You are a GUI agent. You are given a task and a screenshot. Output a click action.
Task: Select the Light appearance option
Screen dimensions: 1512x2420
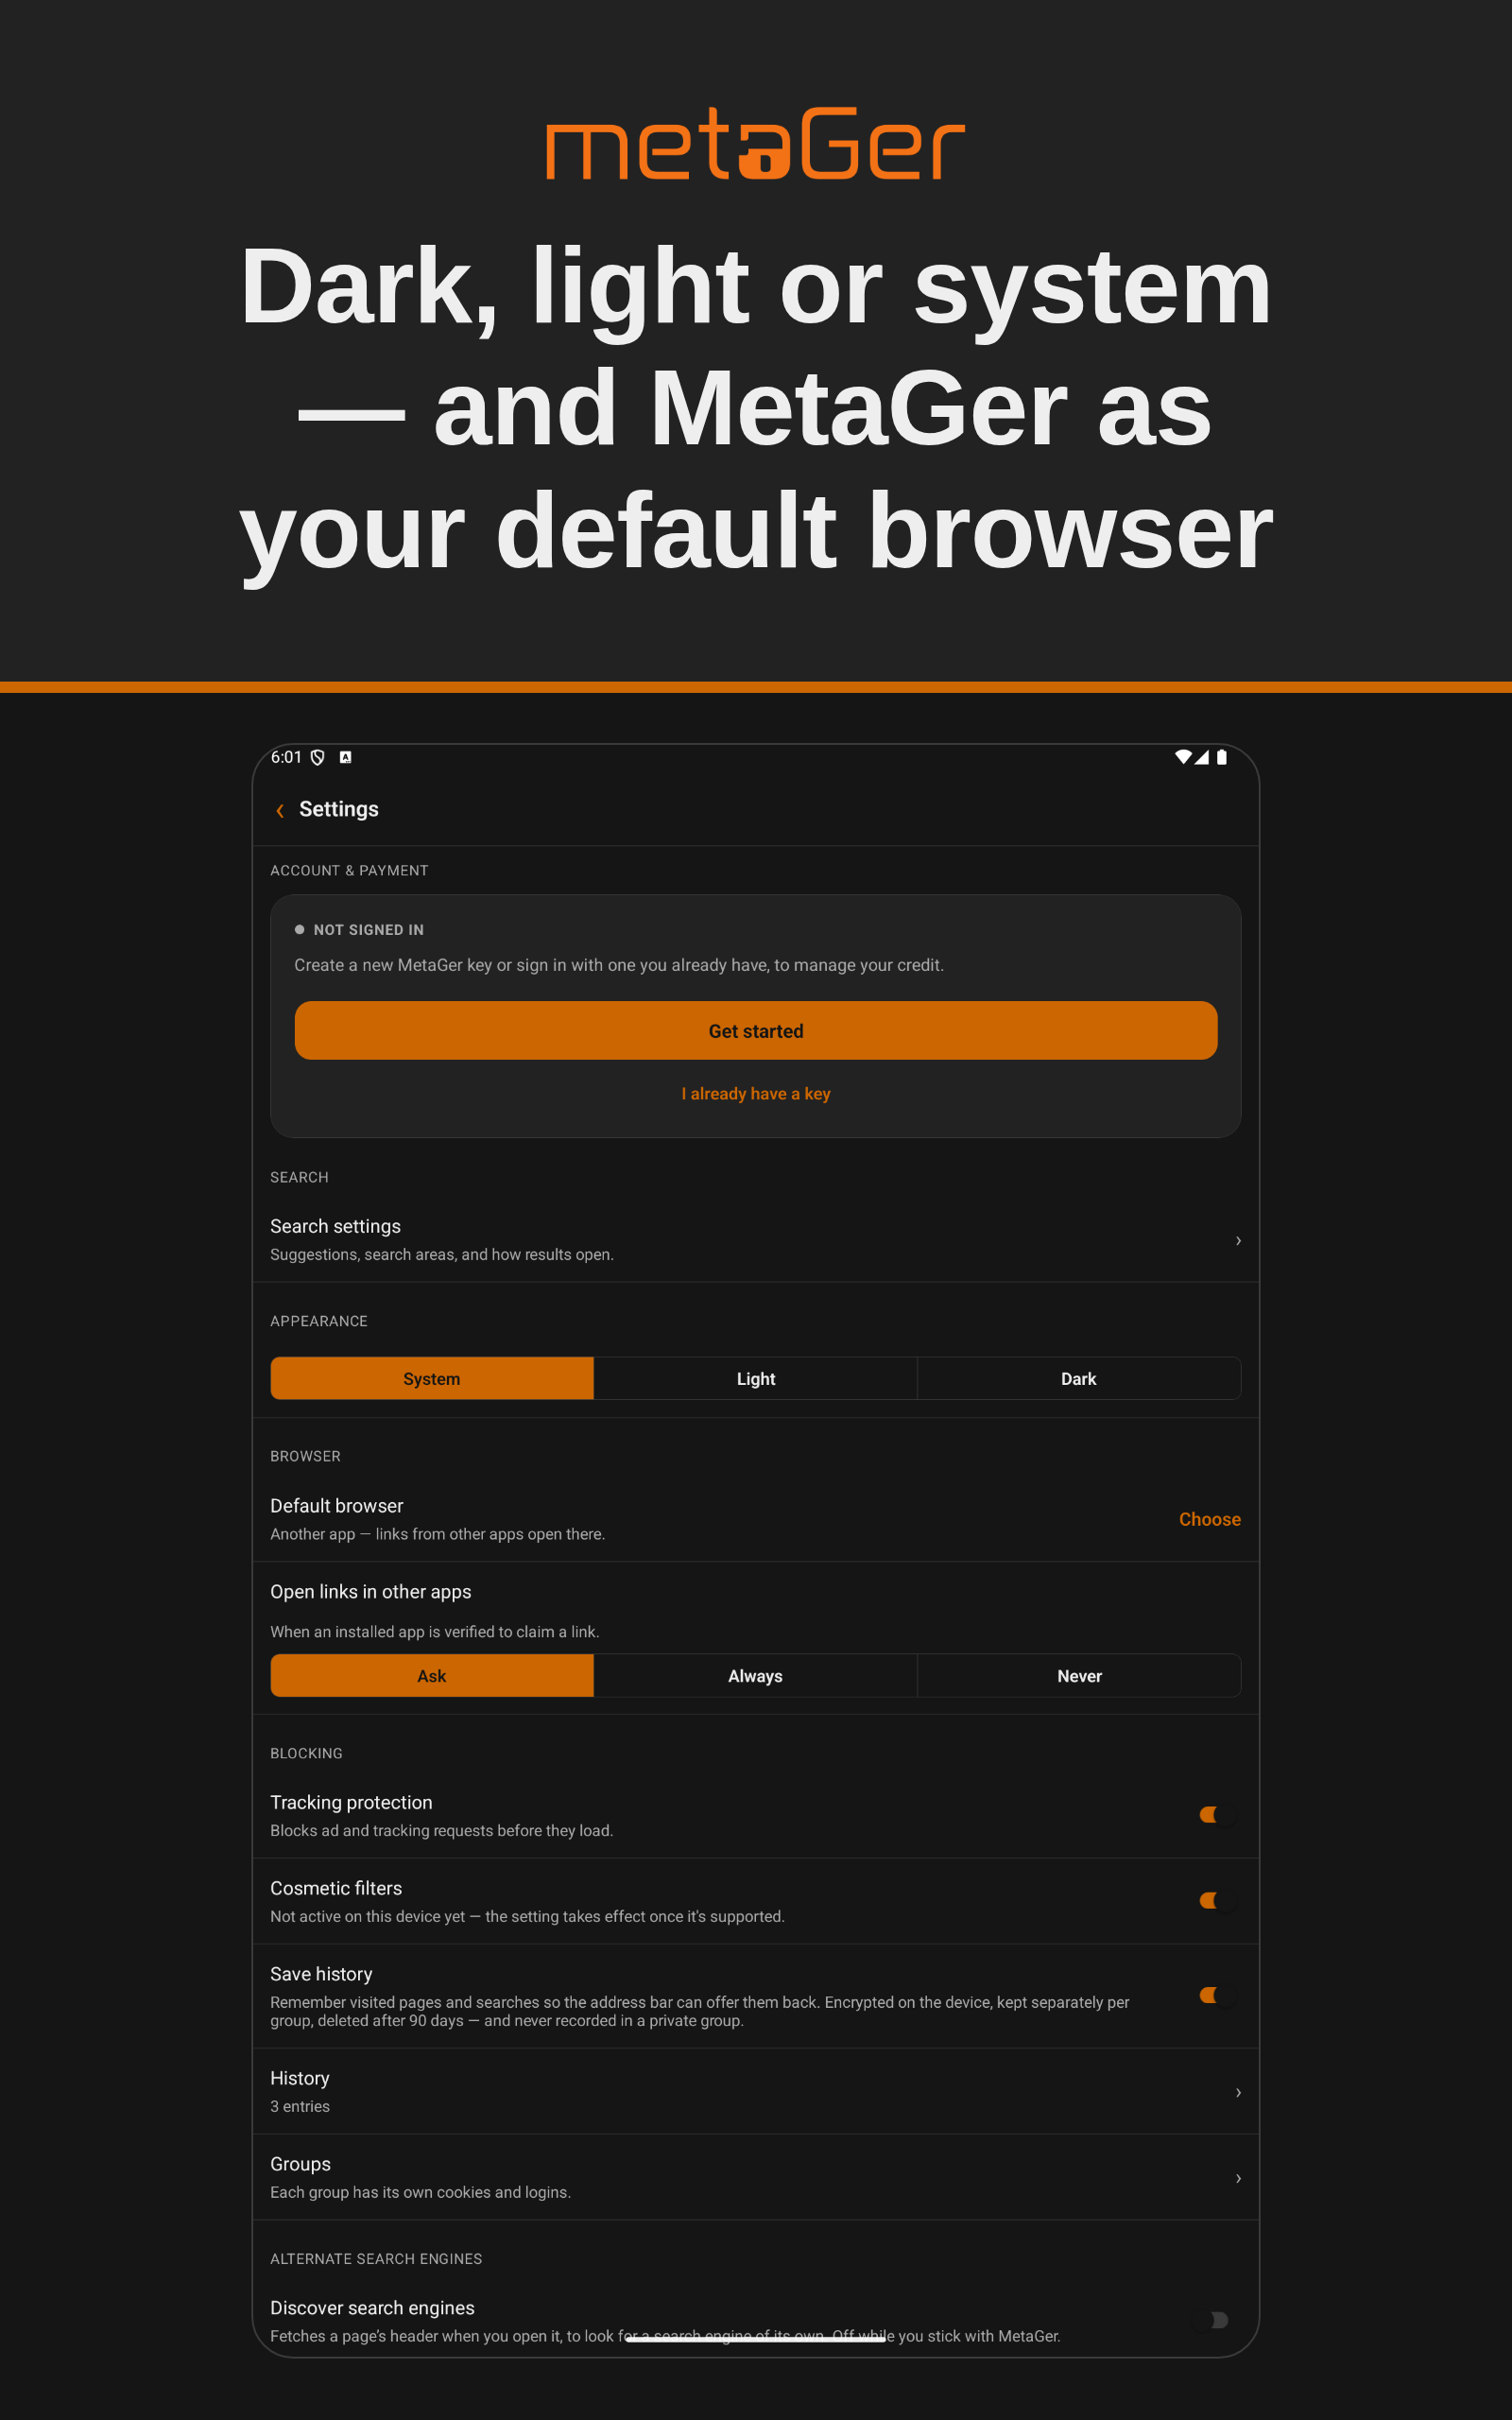[756, 1378]
